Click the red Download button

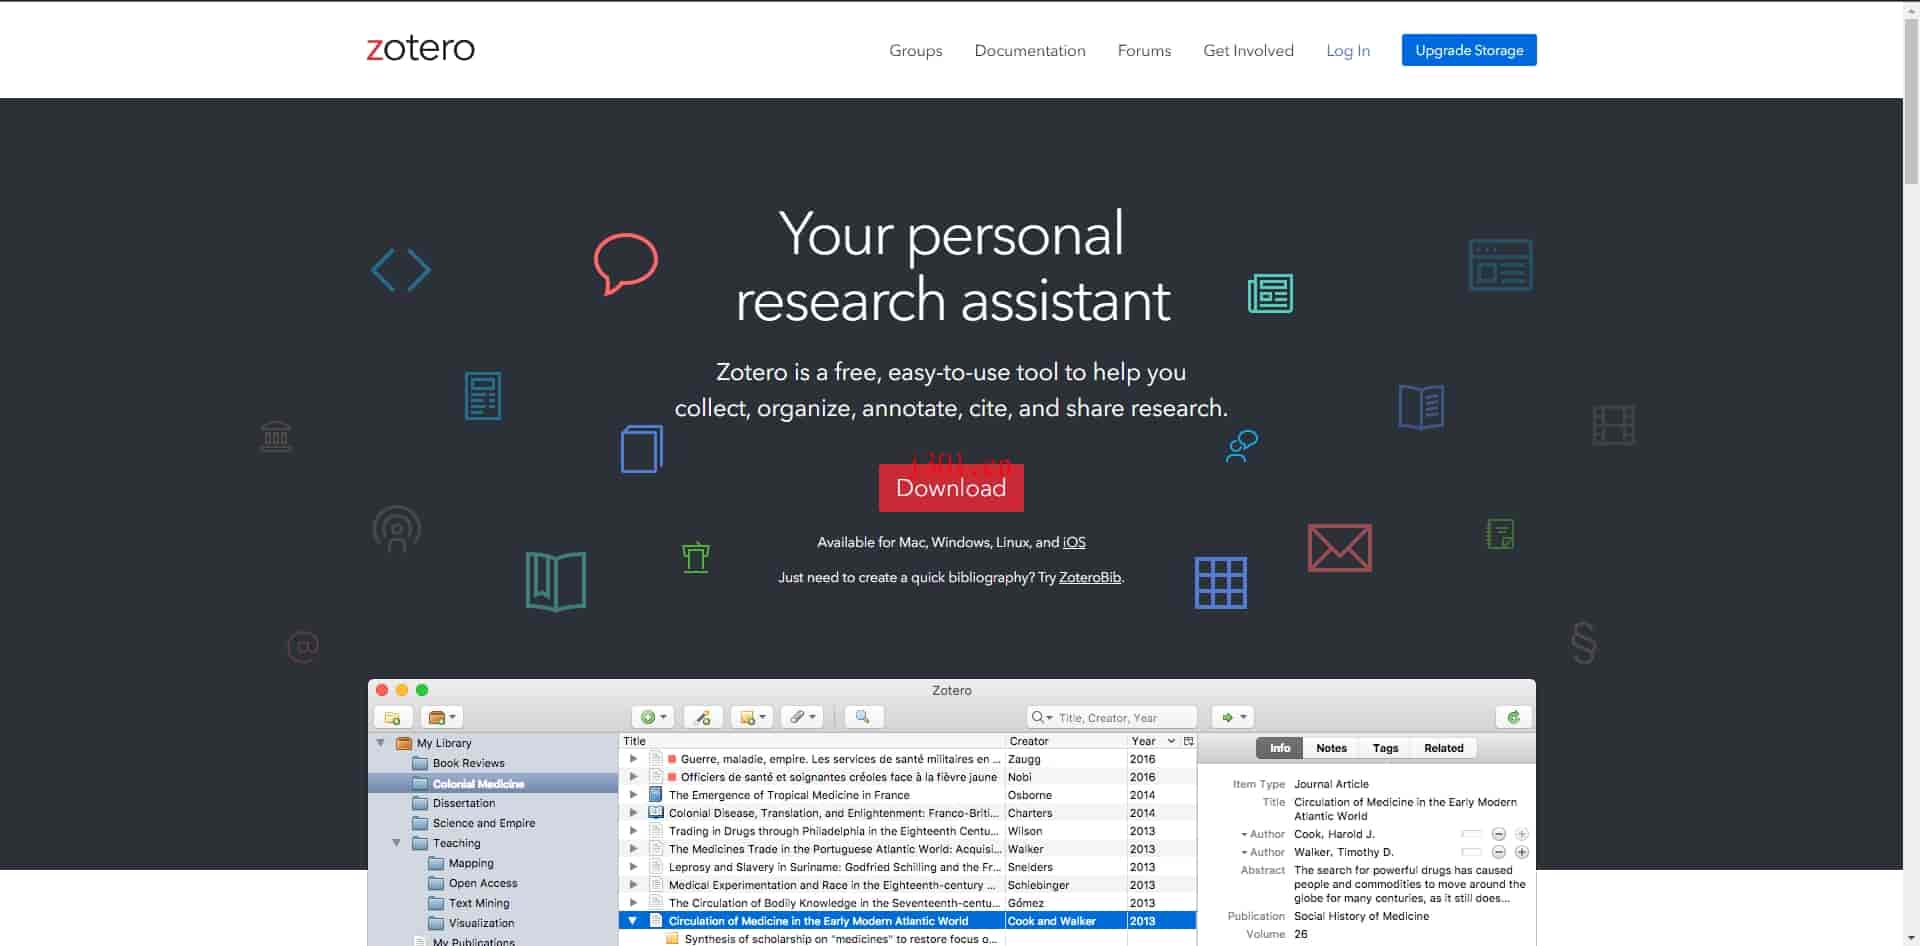951,488
